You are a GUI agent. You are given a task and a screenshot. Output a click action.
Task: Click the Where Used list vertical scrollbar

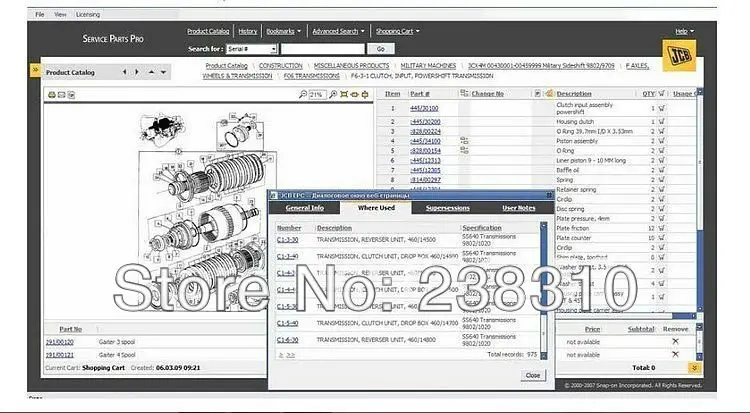[543, 290]
